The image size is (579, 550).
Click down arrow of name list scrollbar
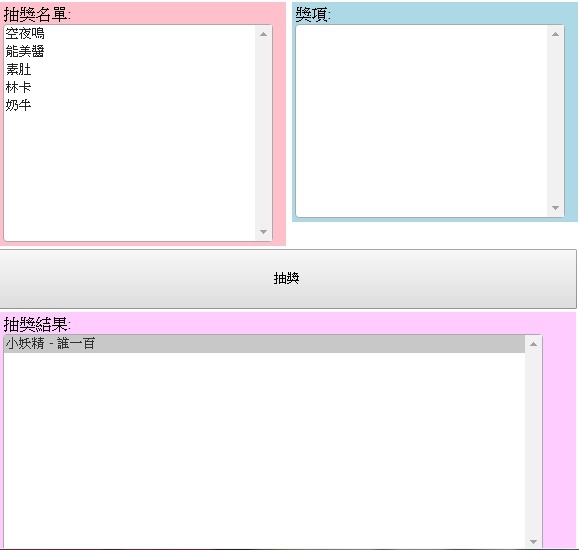[263, 232]
